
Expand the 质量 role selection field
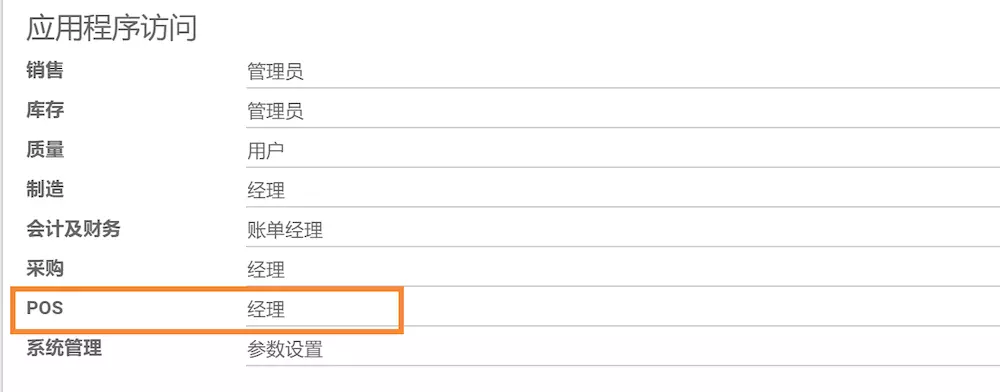point(622,151)
